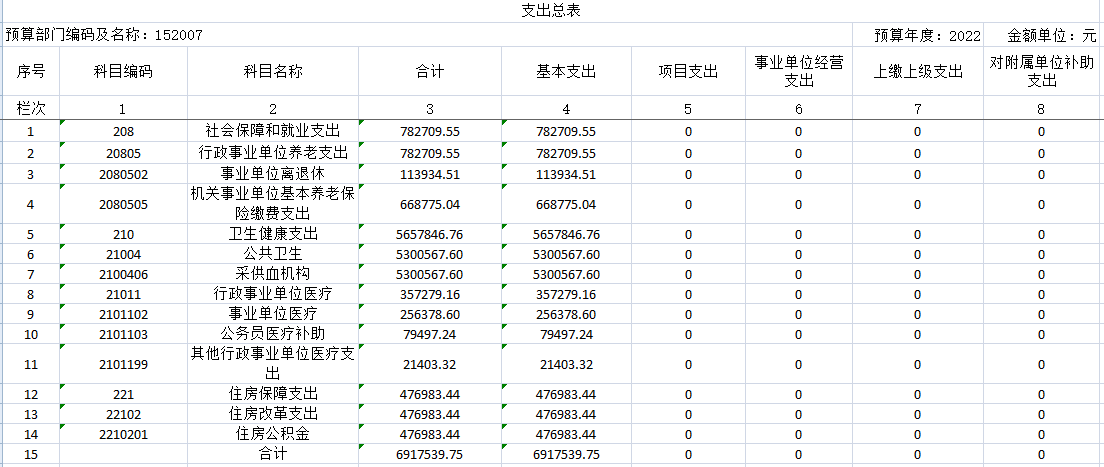Select the 科目编码 column header
The image size is (1104, 467).
[x=123, y=71]
